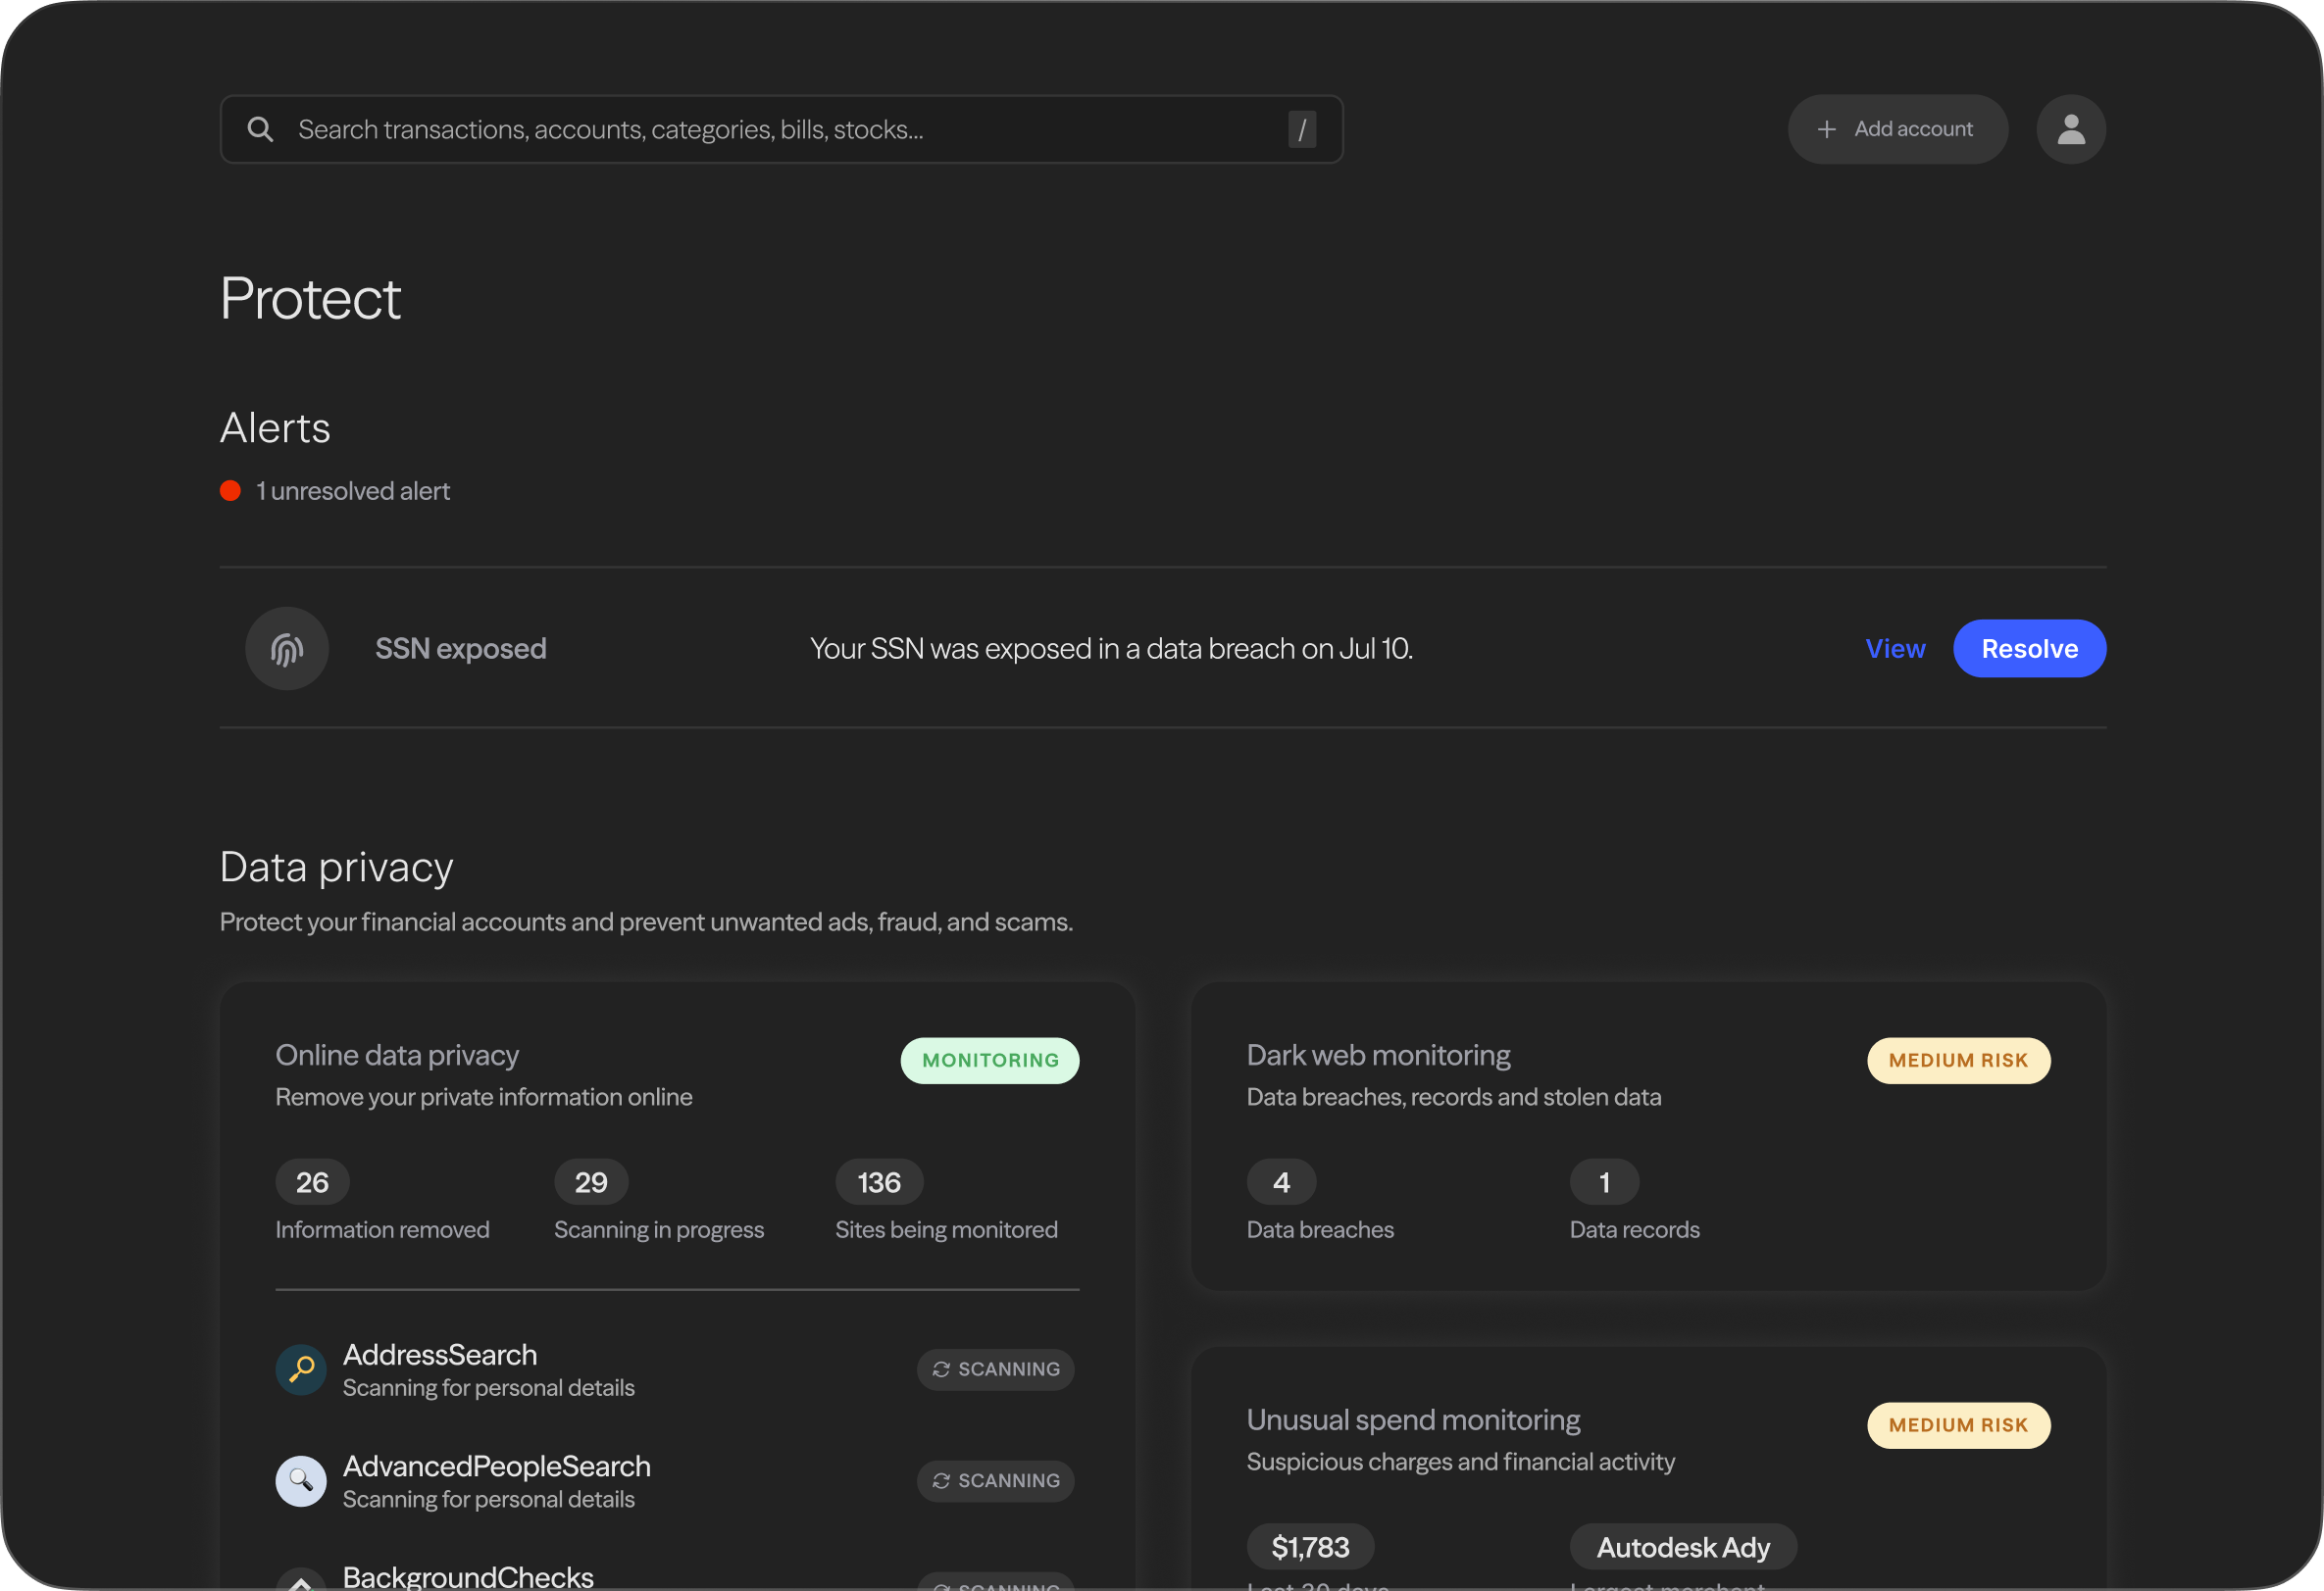Click the Dark web monitoring MEDIUM RISK badge
The image size is (2324, 1591).
tap(1957, 1060)
